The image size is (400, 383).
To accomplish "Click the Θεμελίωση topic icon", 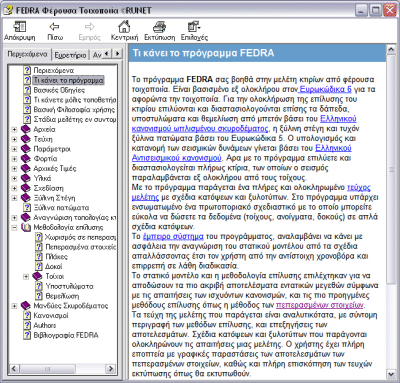I will pyautogui.click(x=39, y=296).
